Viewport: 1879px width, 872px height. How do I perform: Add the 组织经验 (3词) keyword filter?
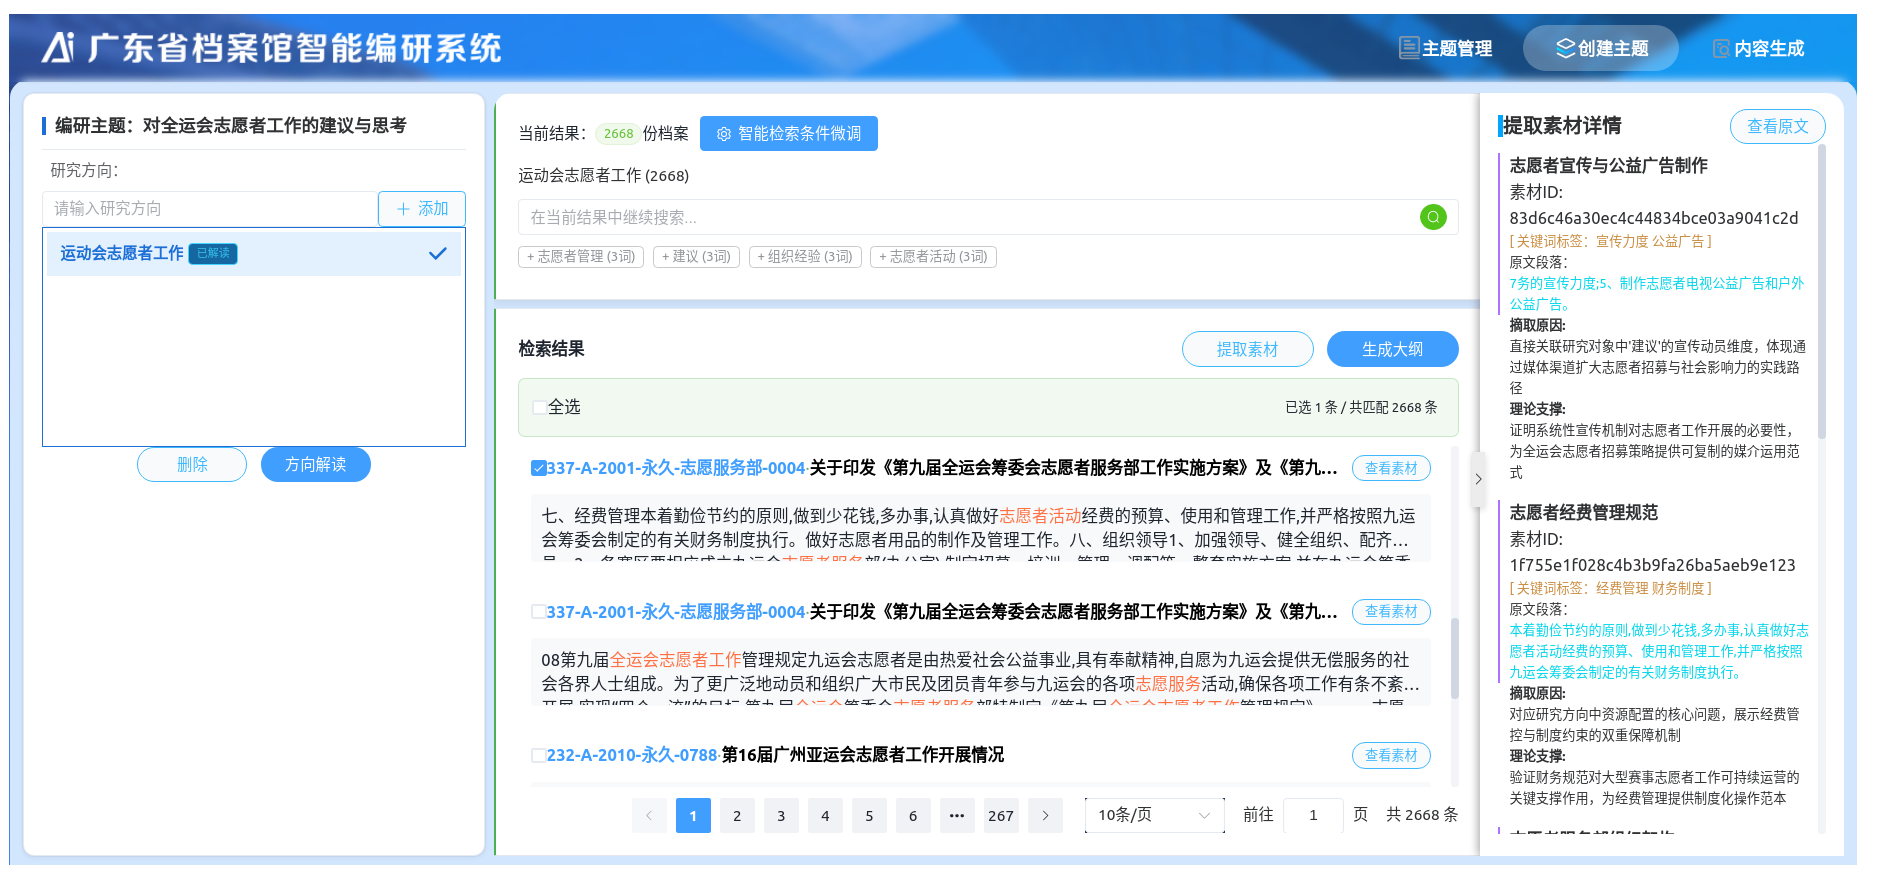click(x=804, y=257)
